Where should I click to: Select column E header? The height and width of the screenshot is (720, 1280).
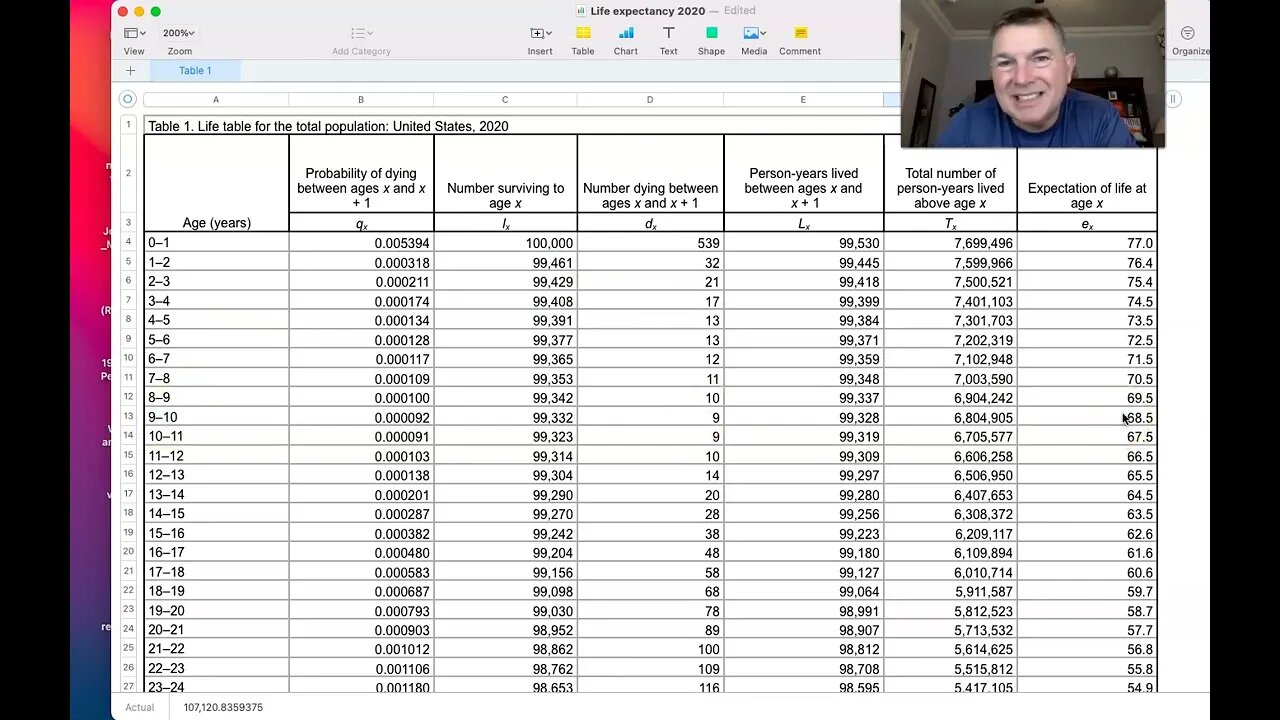tap(803, 100)
